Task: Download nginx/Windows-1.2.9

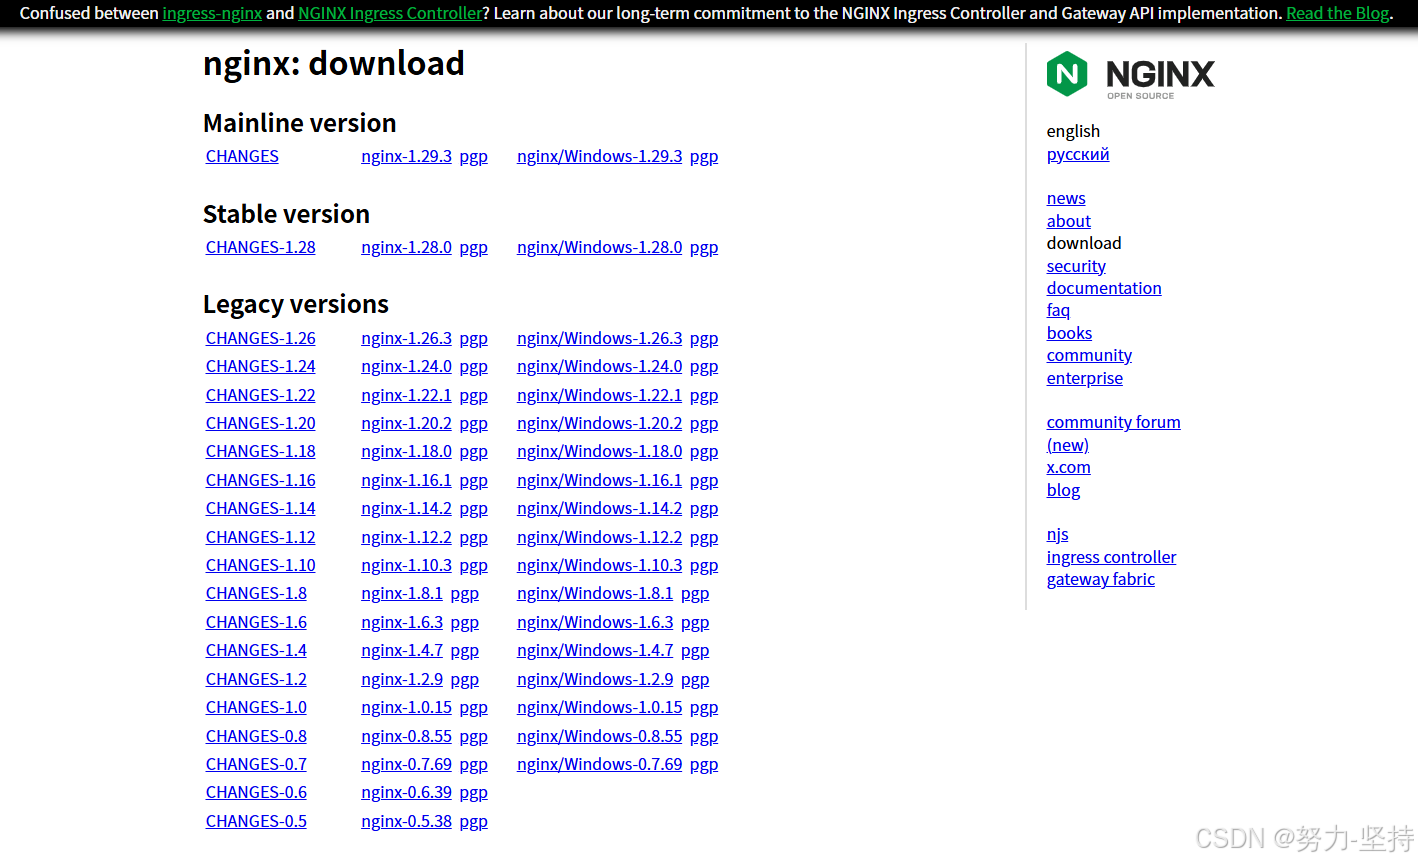Action: point(595,679)
